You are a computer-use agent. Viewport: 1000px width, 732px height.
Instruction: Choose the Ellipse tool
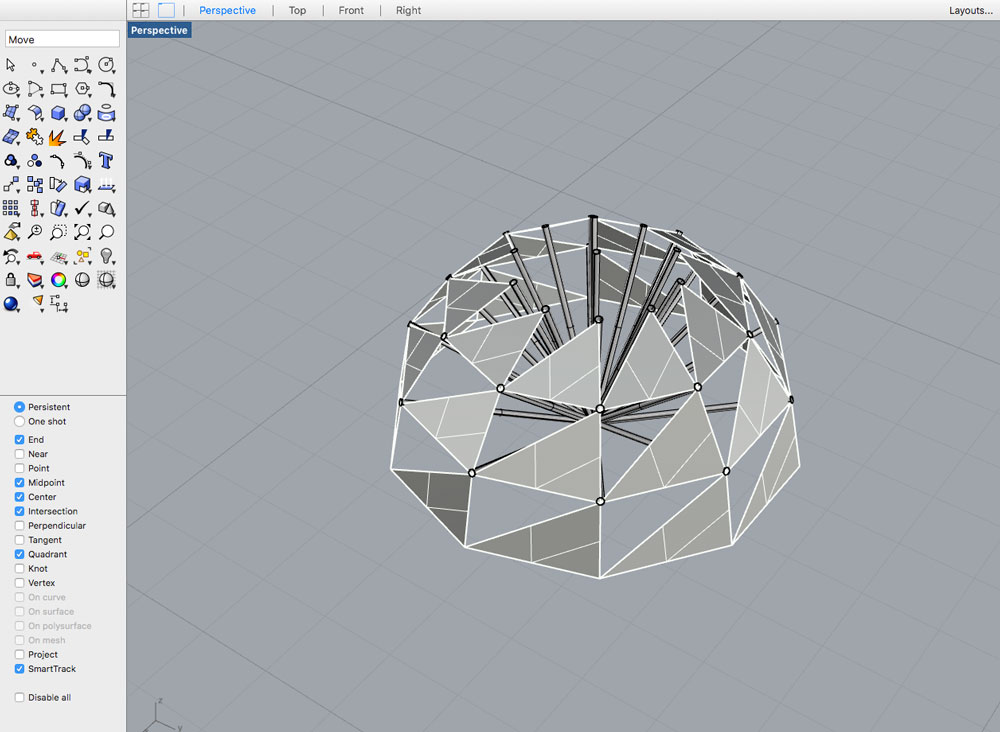[11, 89]
